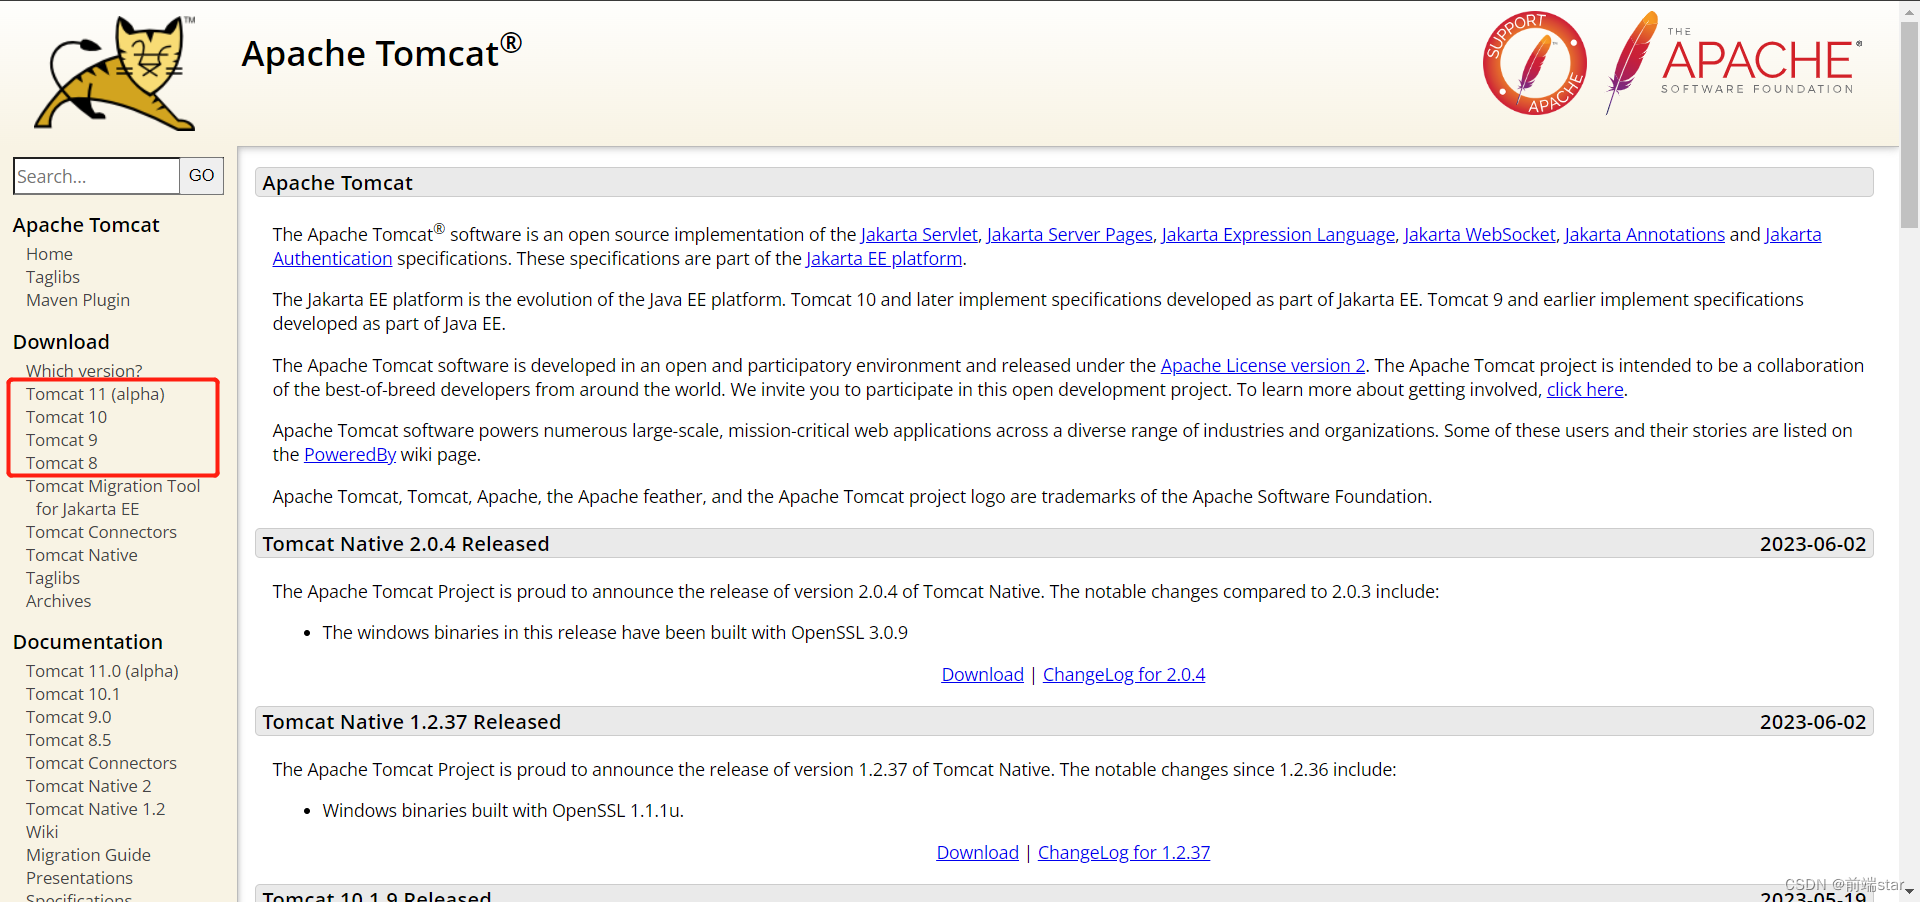The width and height of the screenshot is (1920, 902).
Task: Open Apache License version 2 link
Action: tap(1263, 366)
